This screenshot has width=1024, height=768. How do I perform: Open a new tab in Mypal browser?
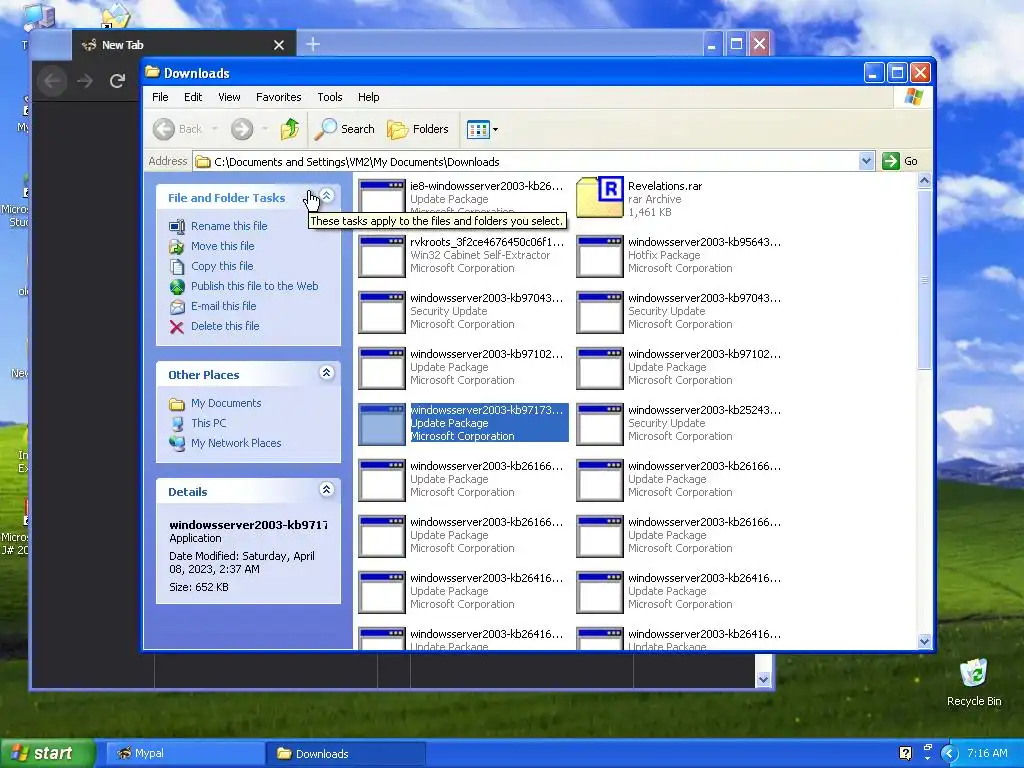(313, 44)
